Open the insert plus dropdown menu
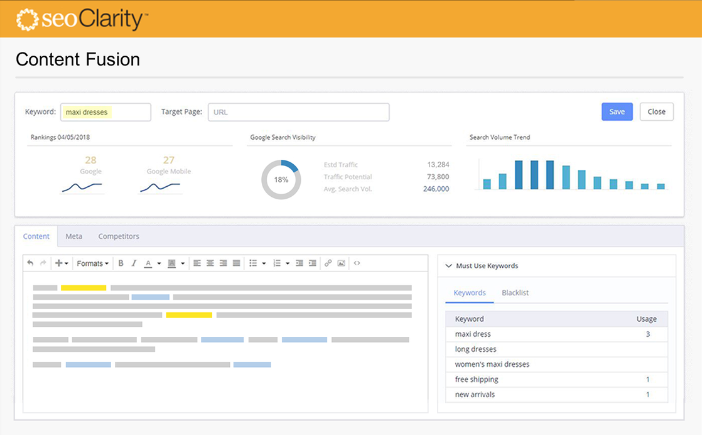This screenshot has height=435, width=702. 61,263
